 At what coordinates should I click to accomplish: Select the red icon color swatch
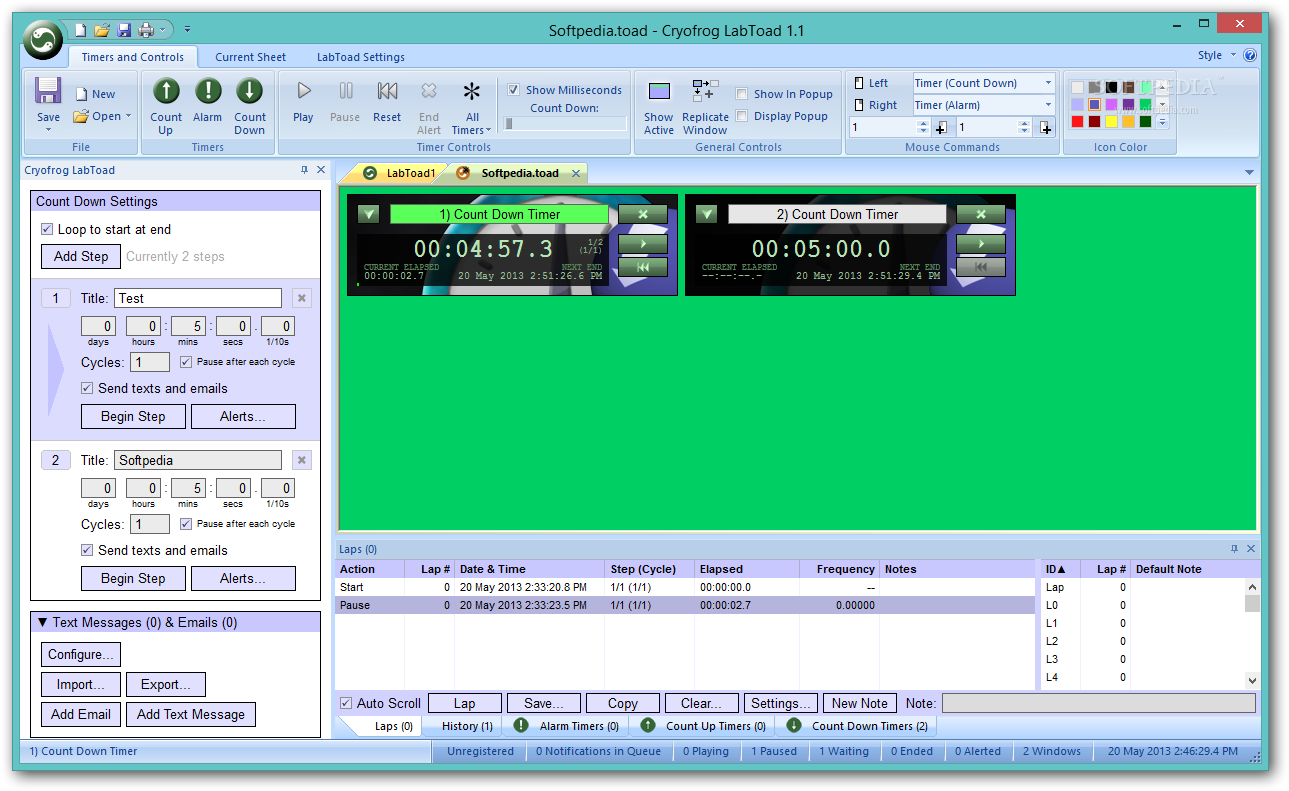point(1077,122)
